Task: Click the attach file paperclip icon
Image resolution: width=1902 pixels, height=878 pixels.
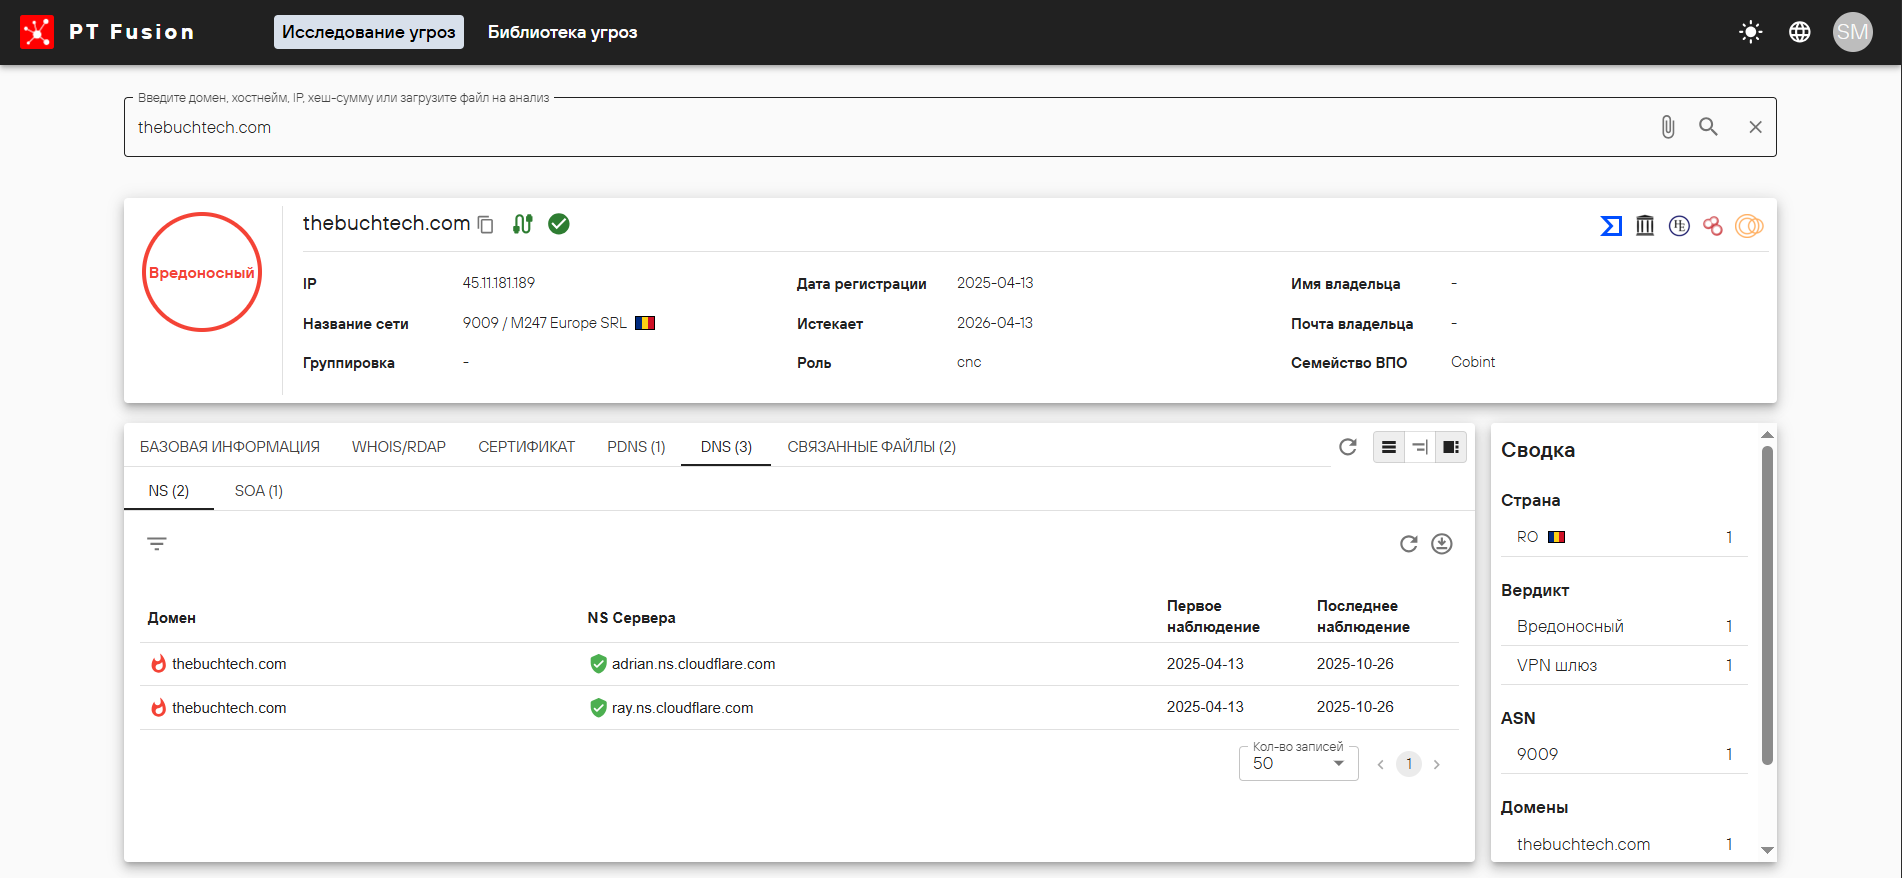Action: [x=1667, y=127]
